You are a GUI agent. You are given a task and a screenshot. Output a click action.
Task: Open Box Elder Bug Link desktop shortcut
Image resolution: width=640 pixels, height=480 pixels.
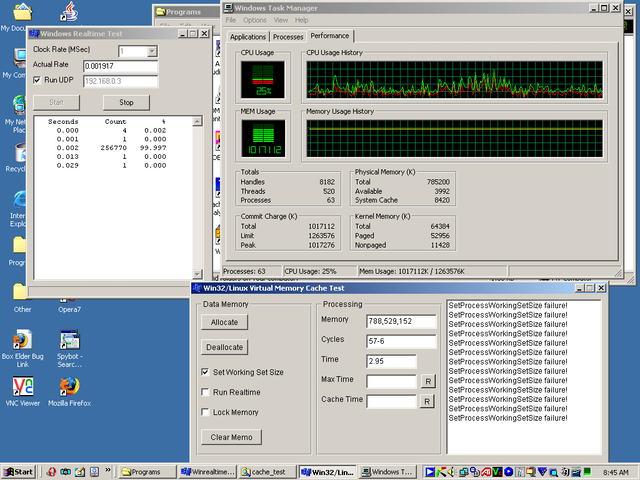pos(22,348)
